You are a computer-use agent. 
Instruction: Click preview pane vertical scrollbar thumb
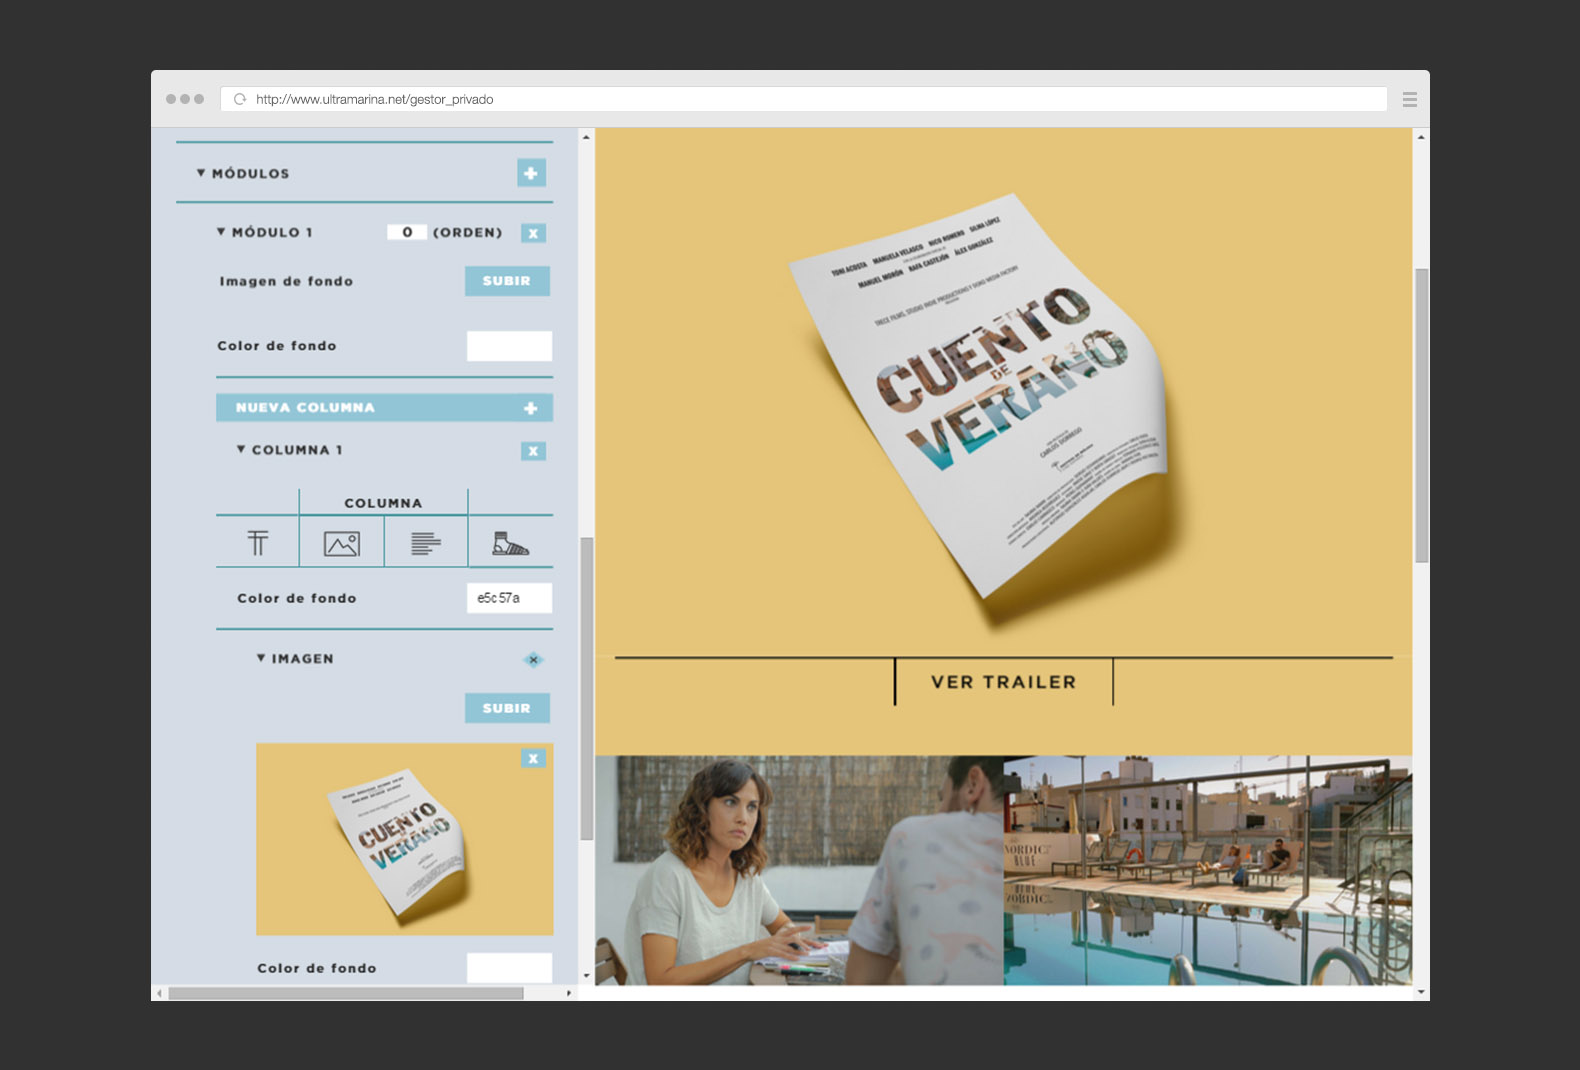click(x=1421, y=415)
